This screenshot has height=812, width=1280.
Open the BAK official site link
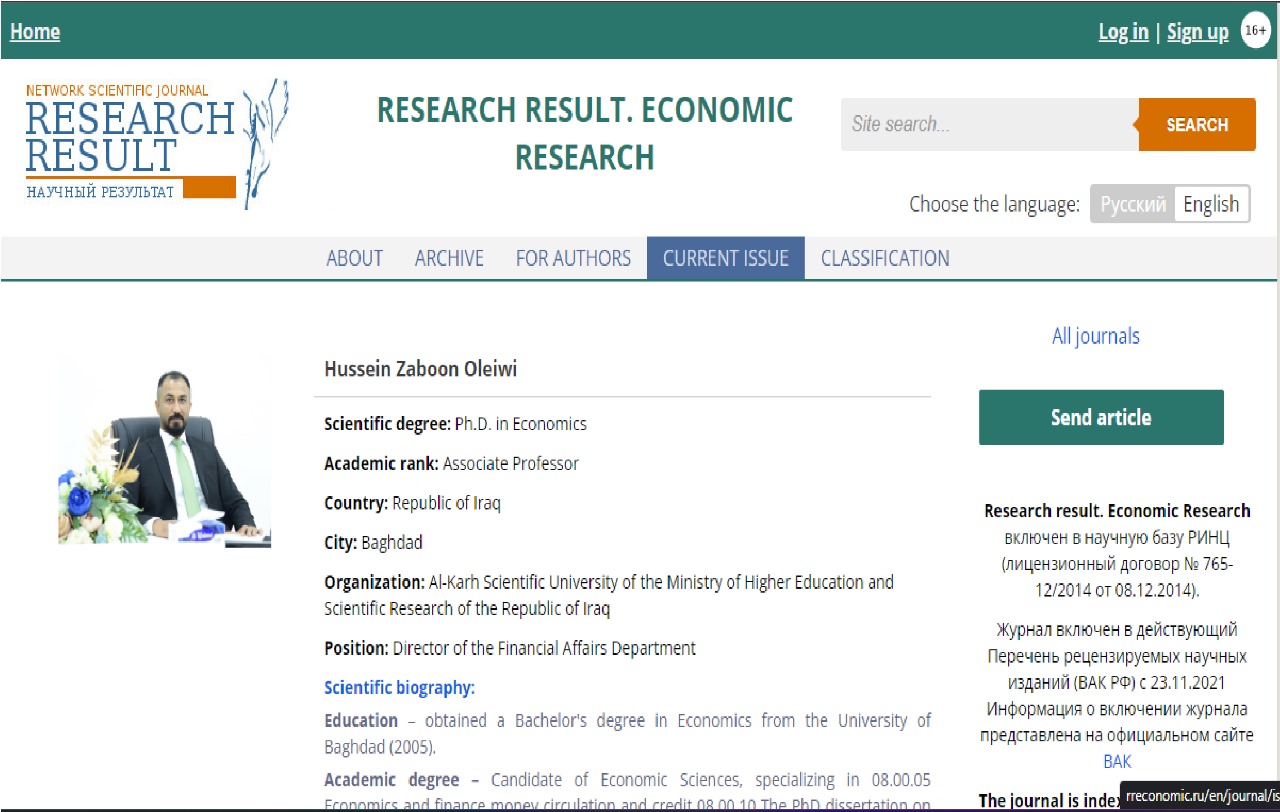(x=1116, y=761)
